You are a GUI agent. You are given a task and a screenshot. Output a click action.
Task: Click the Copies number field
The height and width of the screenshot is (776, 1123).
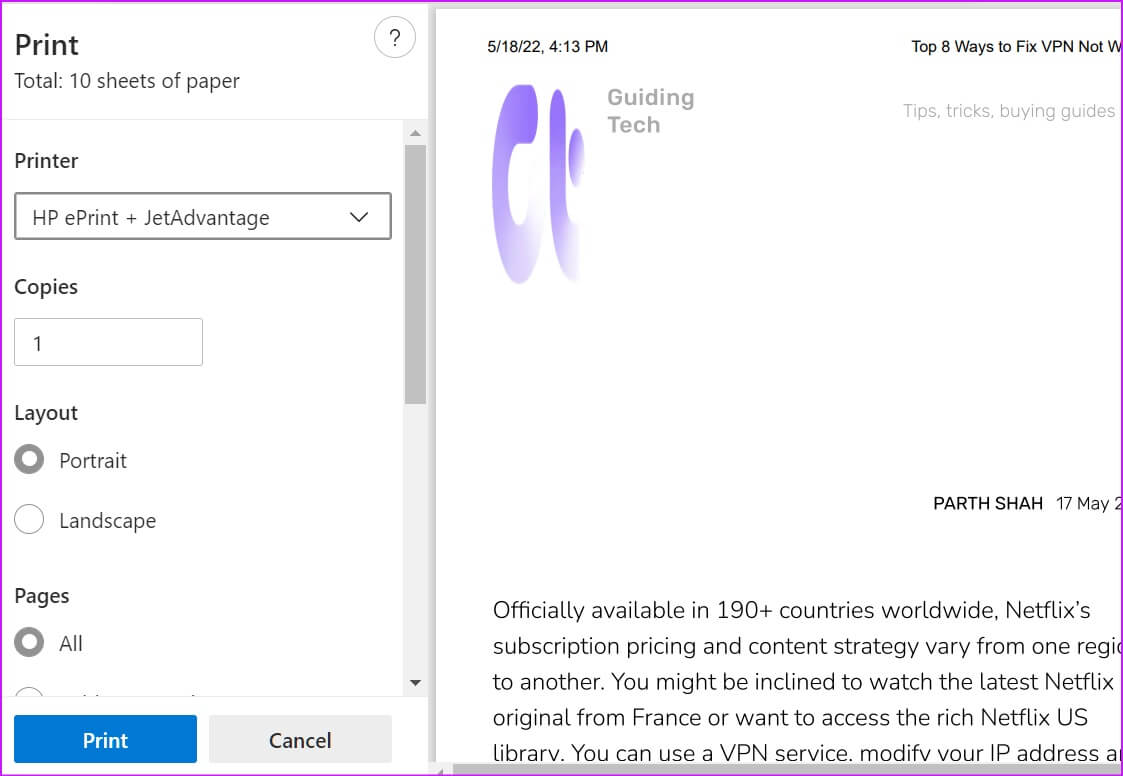click(x=108, y=343)
